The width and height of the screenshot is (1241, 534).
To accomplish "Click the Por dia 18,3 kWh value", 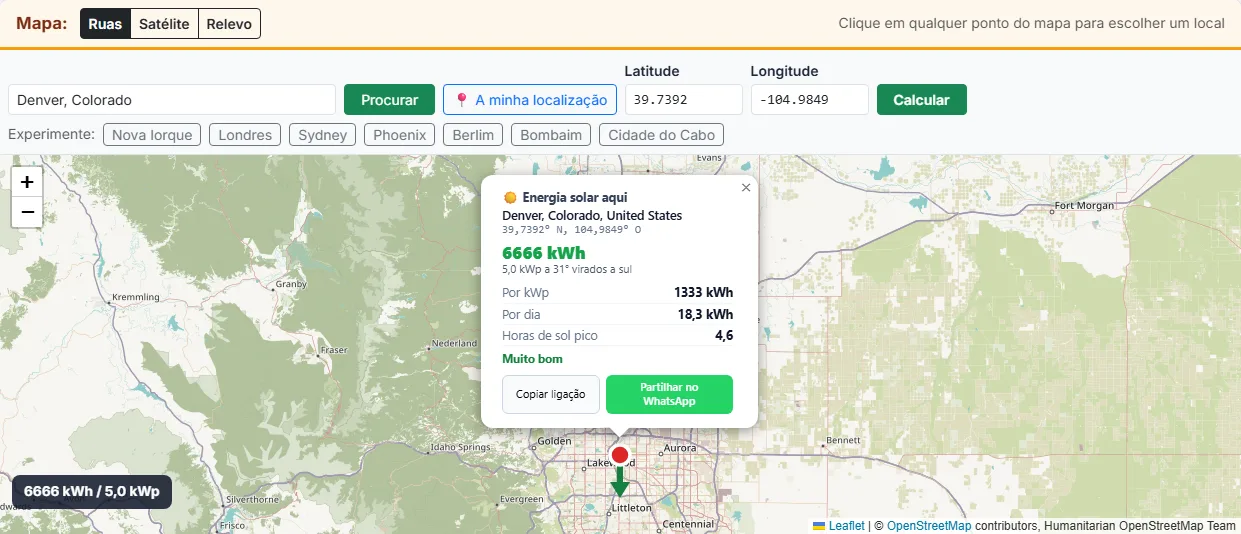I will [705, 314].
